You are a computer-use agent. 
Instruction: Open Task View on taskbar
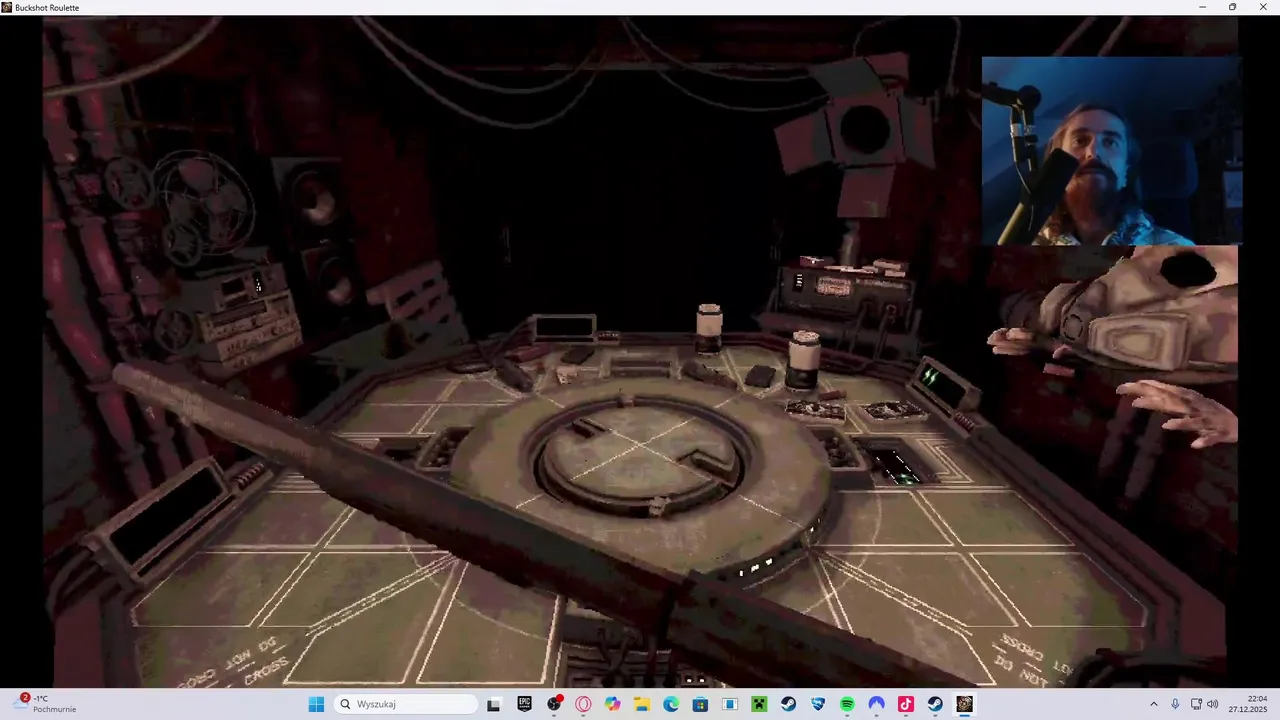pyautogui.click(x=493, y=704)
